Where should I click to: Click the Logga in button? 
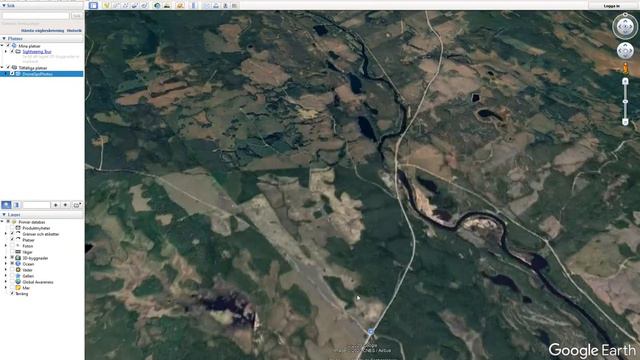611,5
